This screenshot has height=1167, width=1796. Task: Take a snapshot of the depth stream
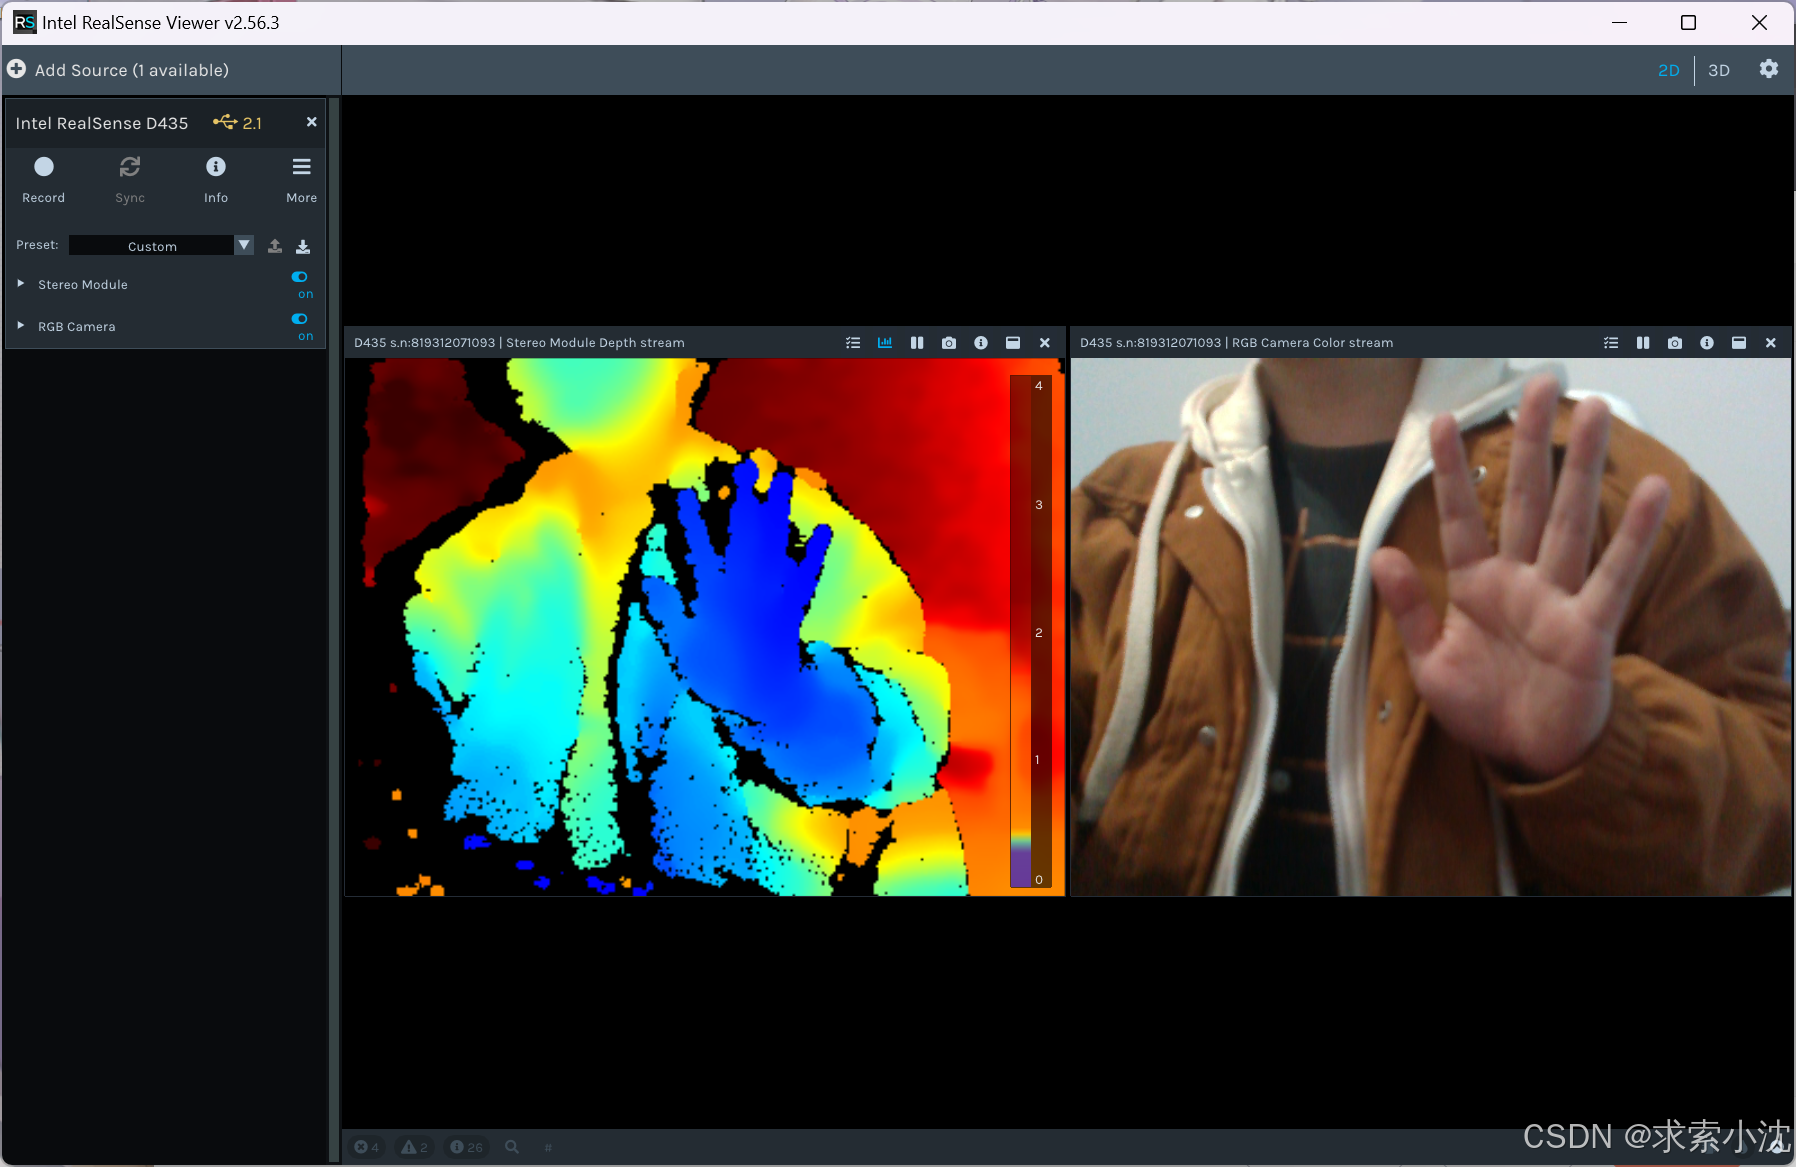click(x=949, y=342)
